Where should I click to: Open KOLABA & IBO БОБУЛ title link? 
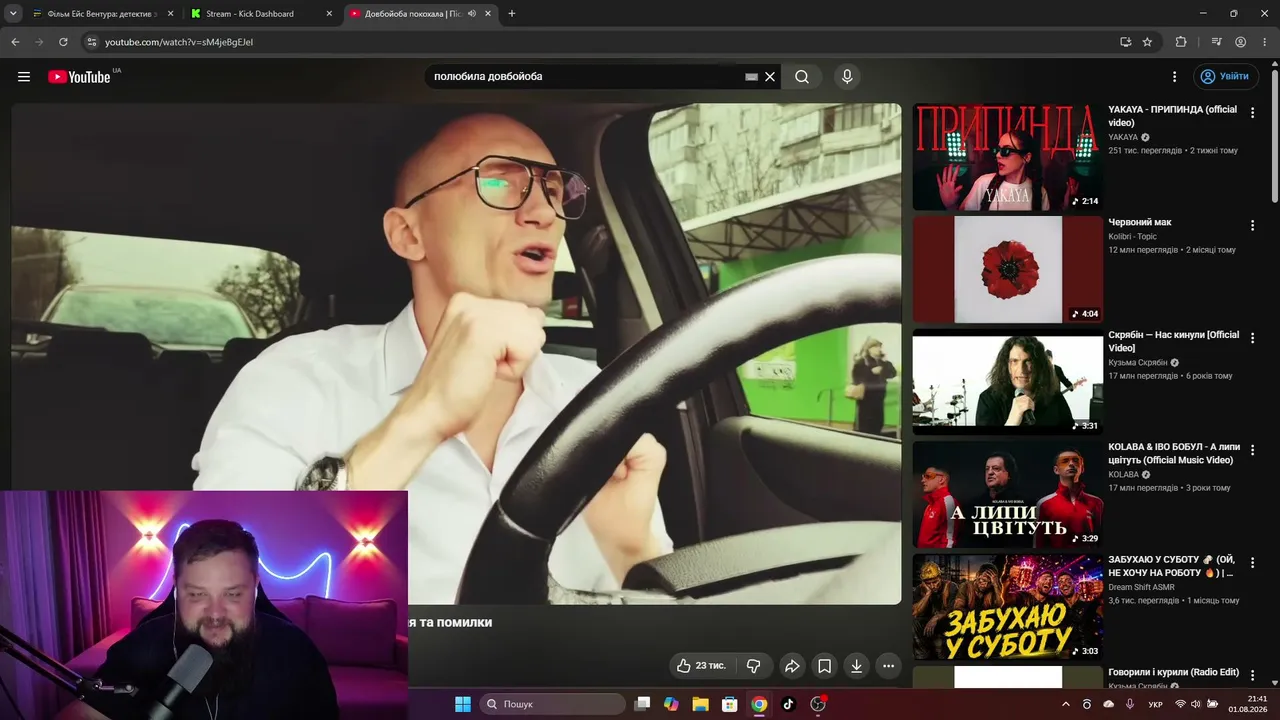tap(1174, 454)
